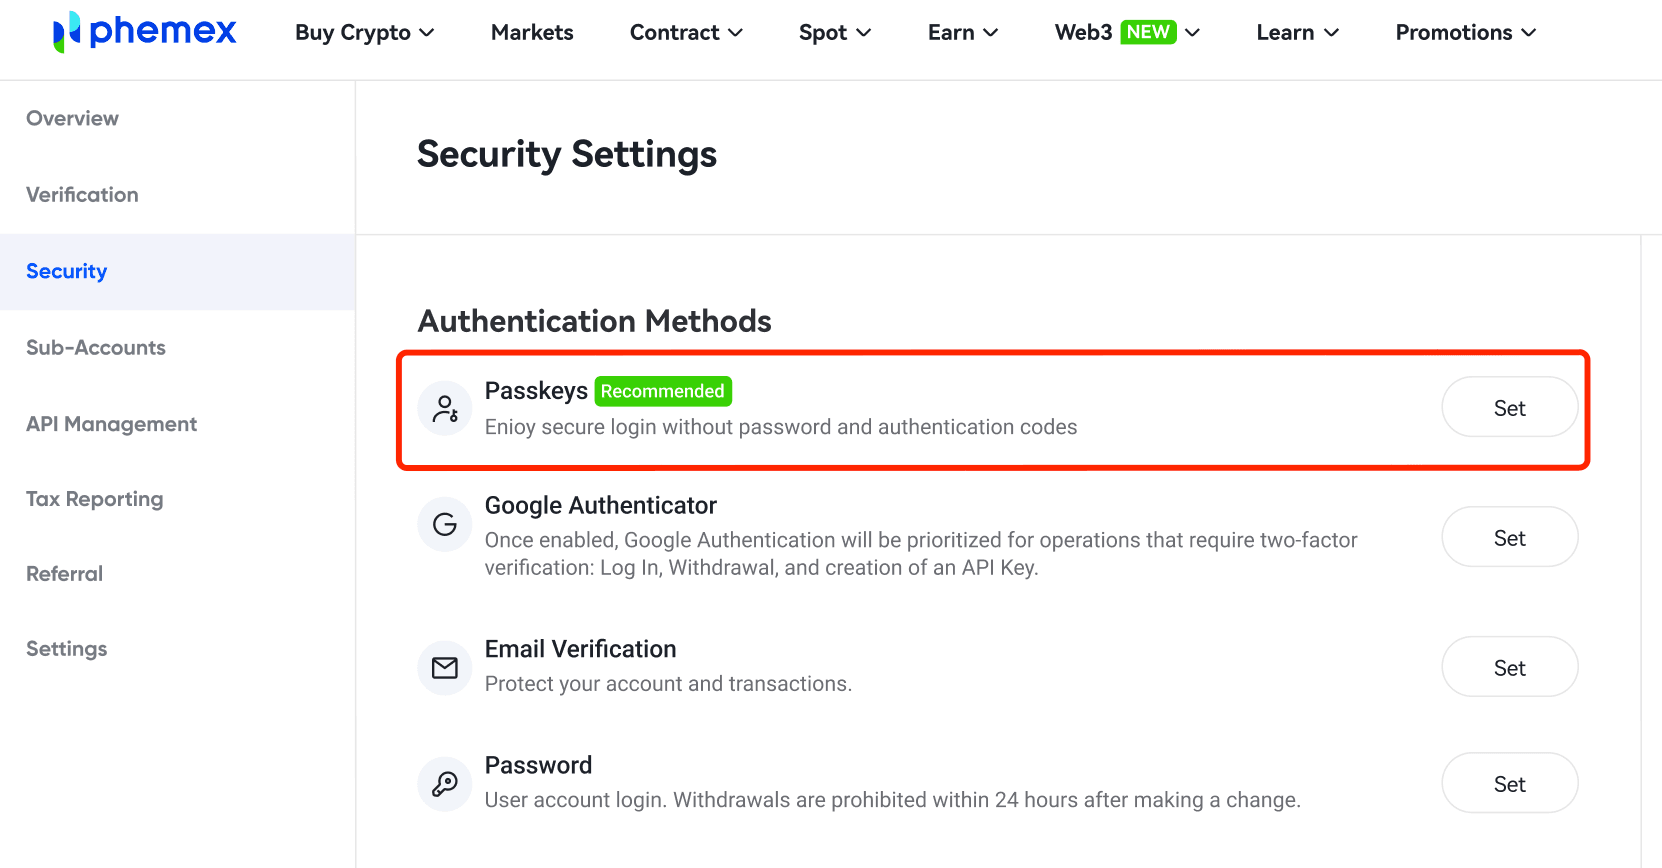Click the Email Verification envelope icon
The width and height of the screenshot is (1662, 868).
pos(445,668)
